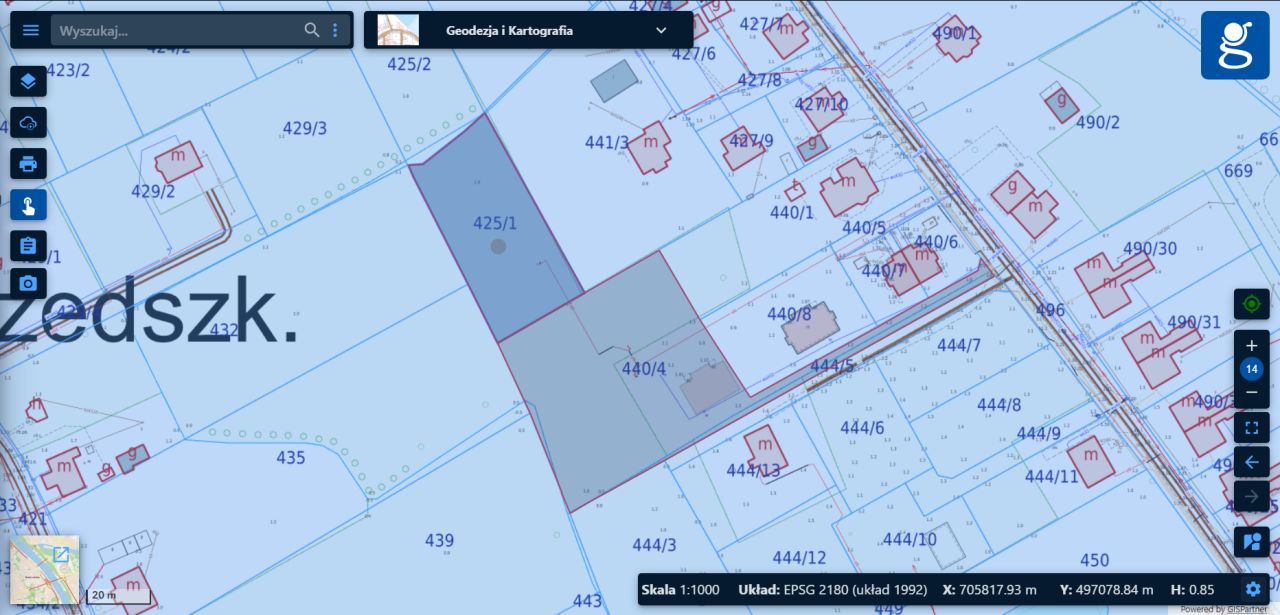Click the 20 m scale bar
The image size is (1280, 615).
[x=118, y=597]
